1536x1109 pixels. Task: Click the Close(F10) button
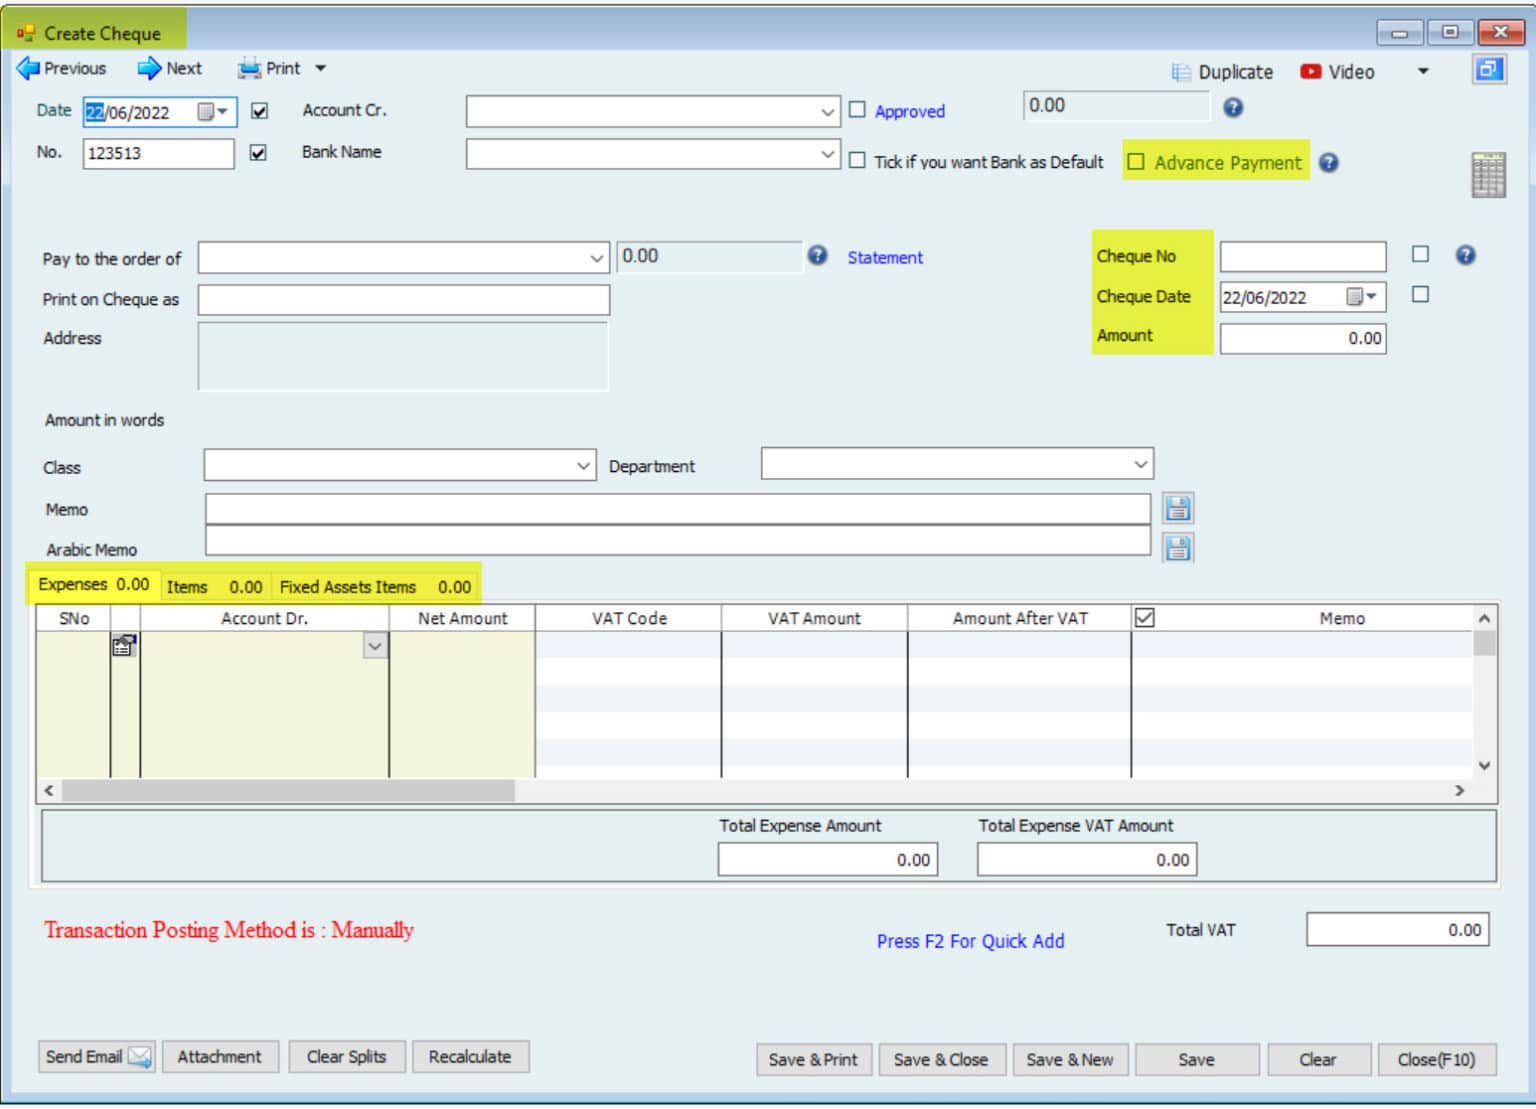point(1437,1059)
